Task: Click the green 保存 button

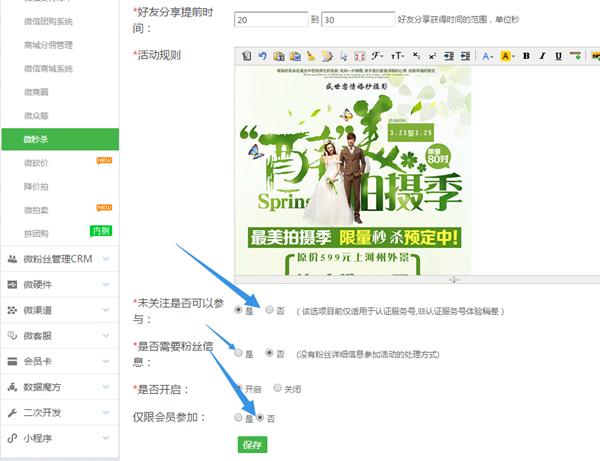Action: click(x=253, y=445)
